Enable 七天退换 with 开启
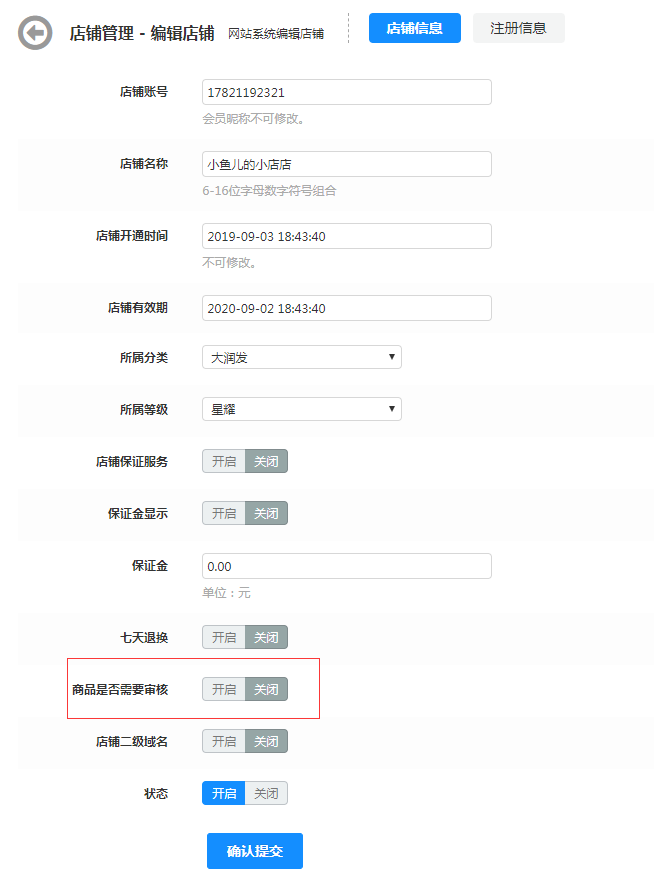The height and width of the screenshot is (873, 654). (224, 637)
